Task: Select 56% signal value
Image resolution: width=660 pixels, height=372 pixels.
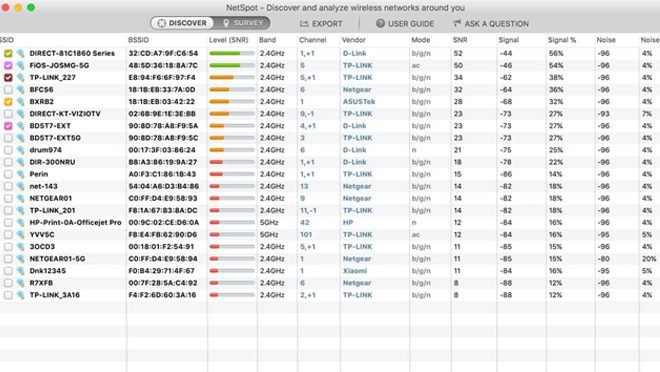Action: pos(556,53)
